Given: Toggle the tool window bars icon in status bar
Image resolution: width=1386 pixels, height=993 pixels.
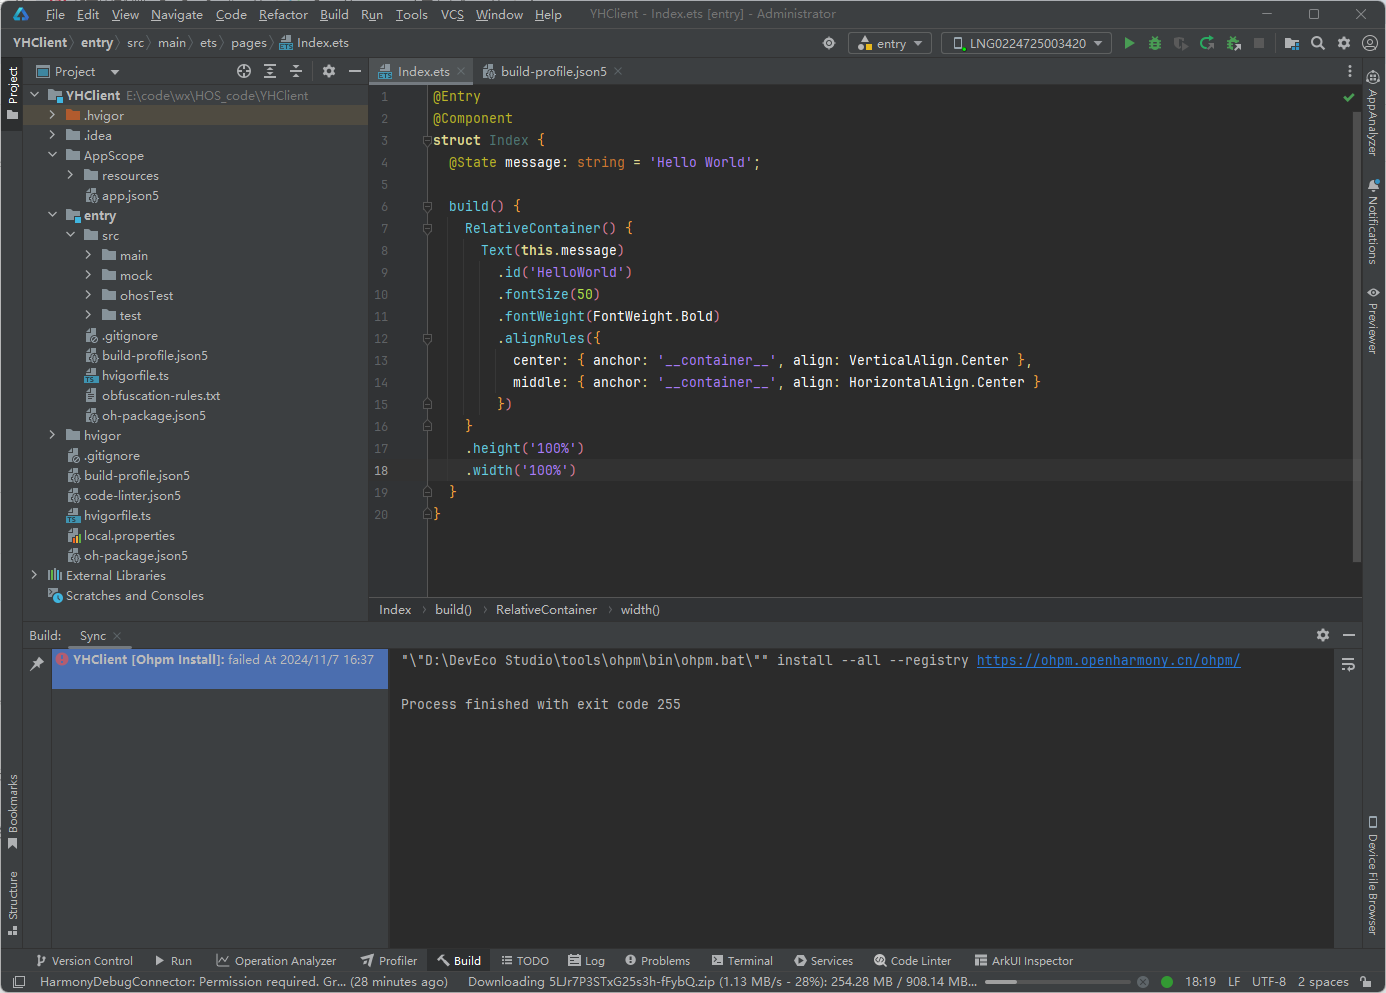Looking at the screenshot, I should point(19,982).
